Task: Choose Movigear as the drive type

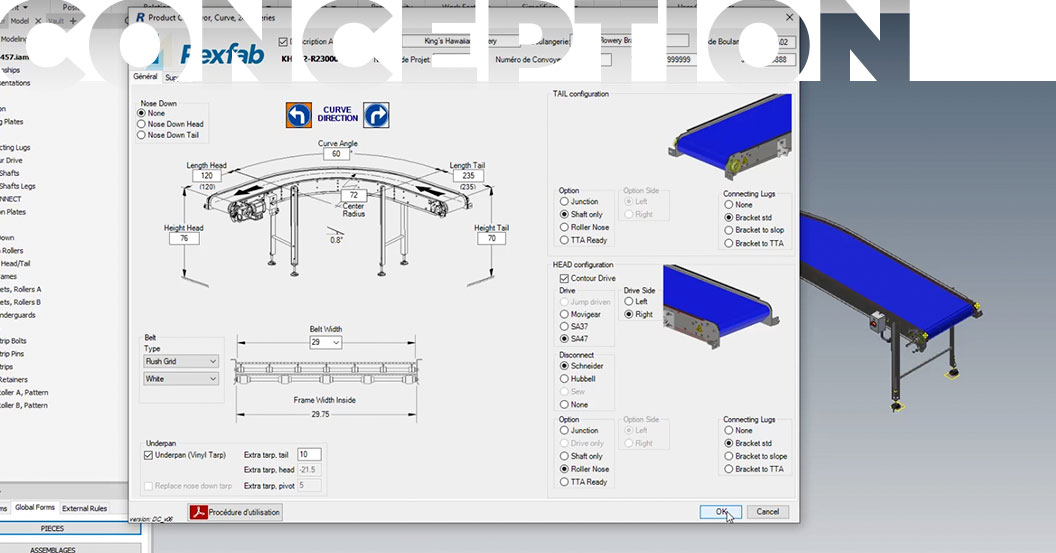Action: 565,314
